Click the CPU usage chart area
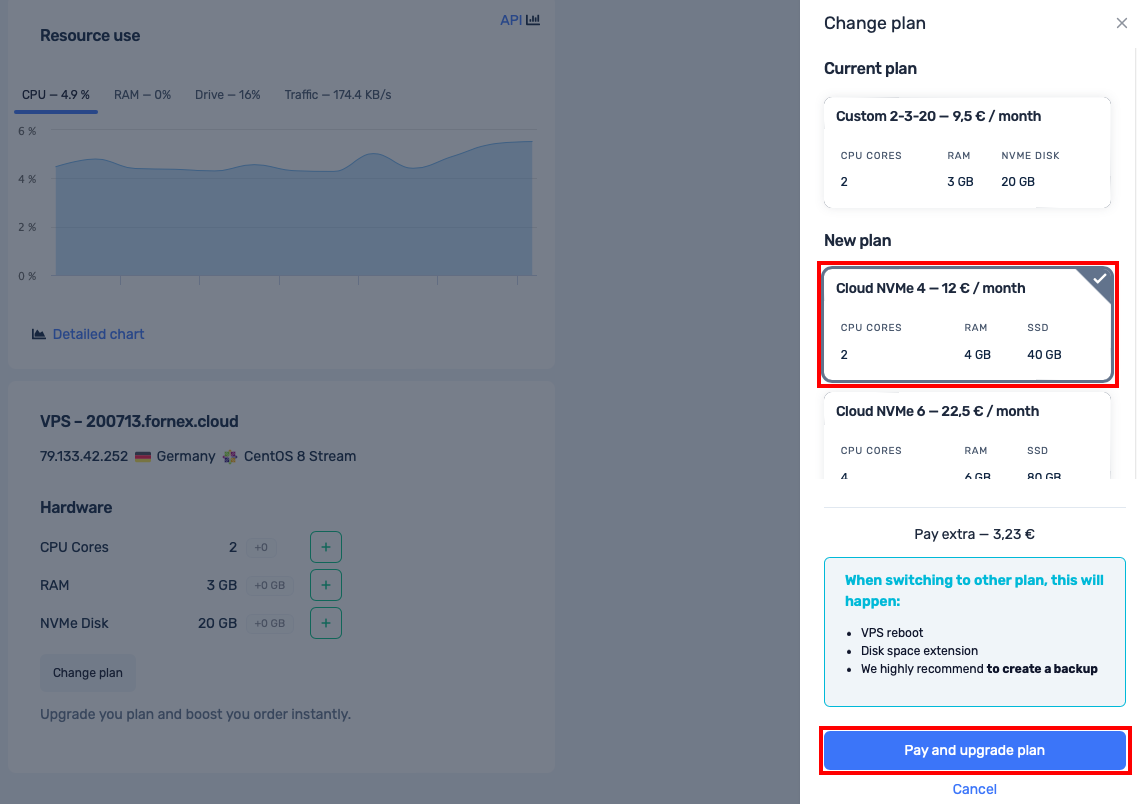 (294, 209)
